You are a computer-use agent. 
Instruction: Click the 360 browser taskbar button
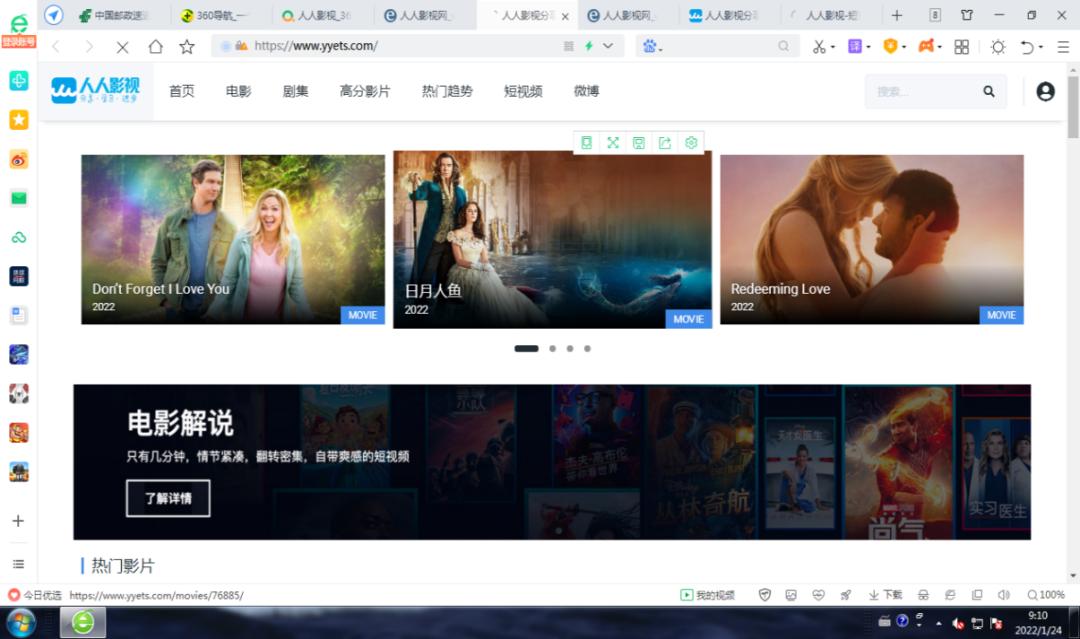click(83, 622)
